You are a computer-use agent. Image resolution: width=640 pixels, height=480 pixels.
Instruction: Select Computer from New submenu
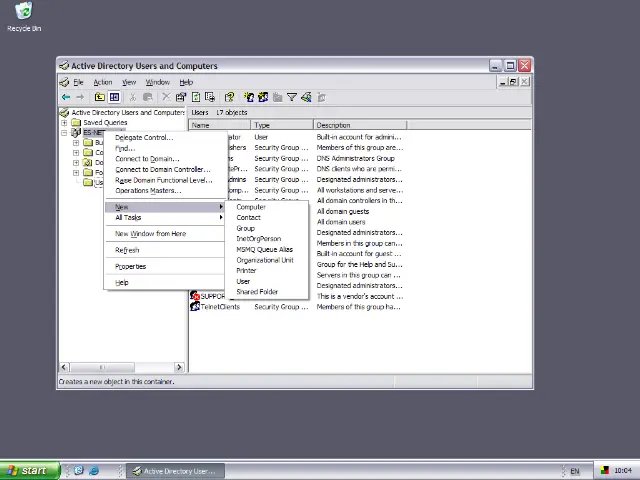pos(267,207)
